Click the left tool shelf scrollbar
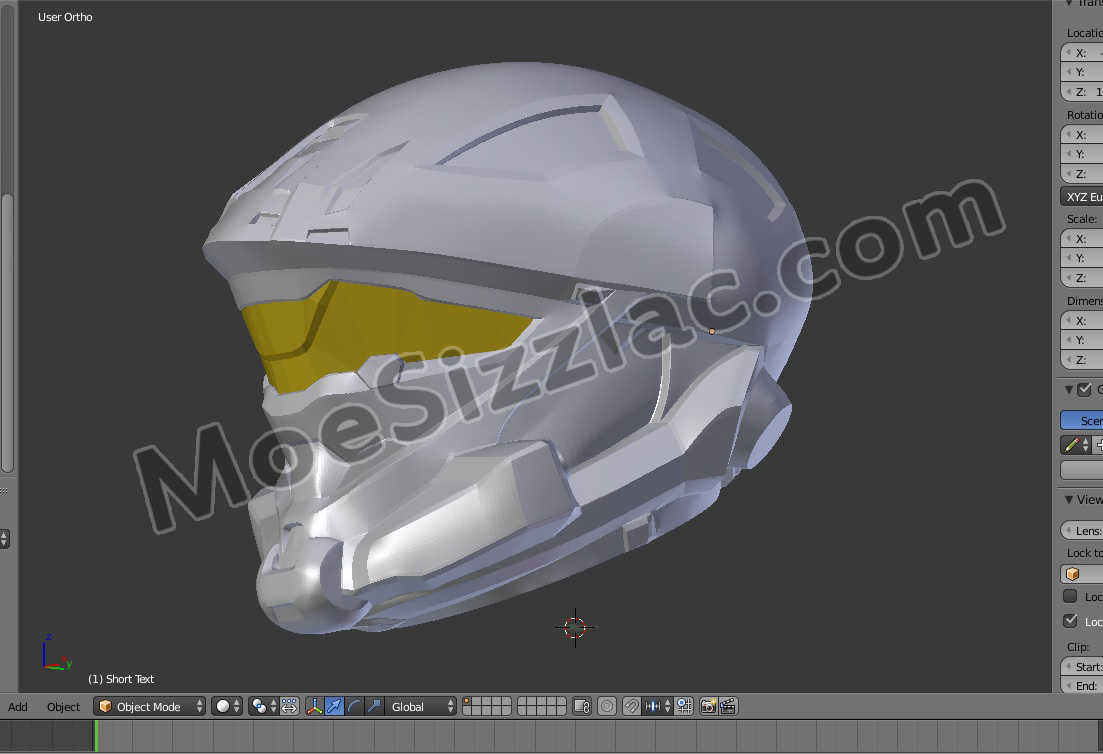The image size is (1103, 754). [x=7, y=331]
